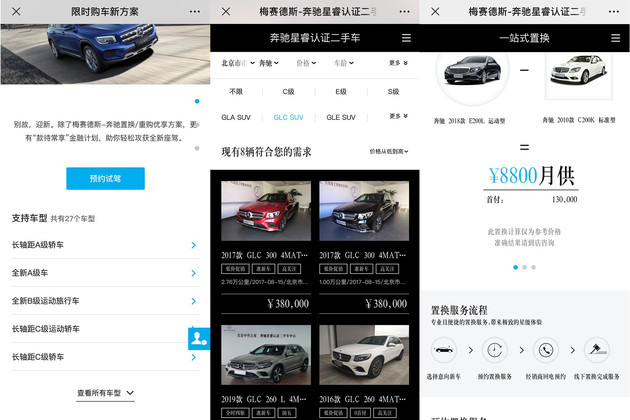
Task: Open the 价格 filter dropdown
Action: coord(306,63)
